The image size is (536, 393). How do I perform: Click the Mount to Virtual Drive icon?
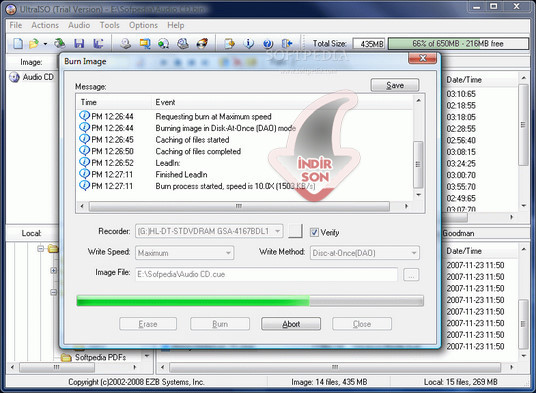pos(183,43)
